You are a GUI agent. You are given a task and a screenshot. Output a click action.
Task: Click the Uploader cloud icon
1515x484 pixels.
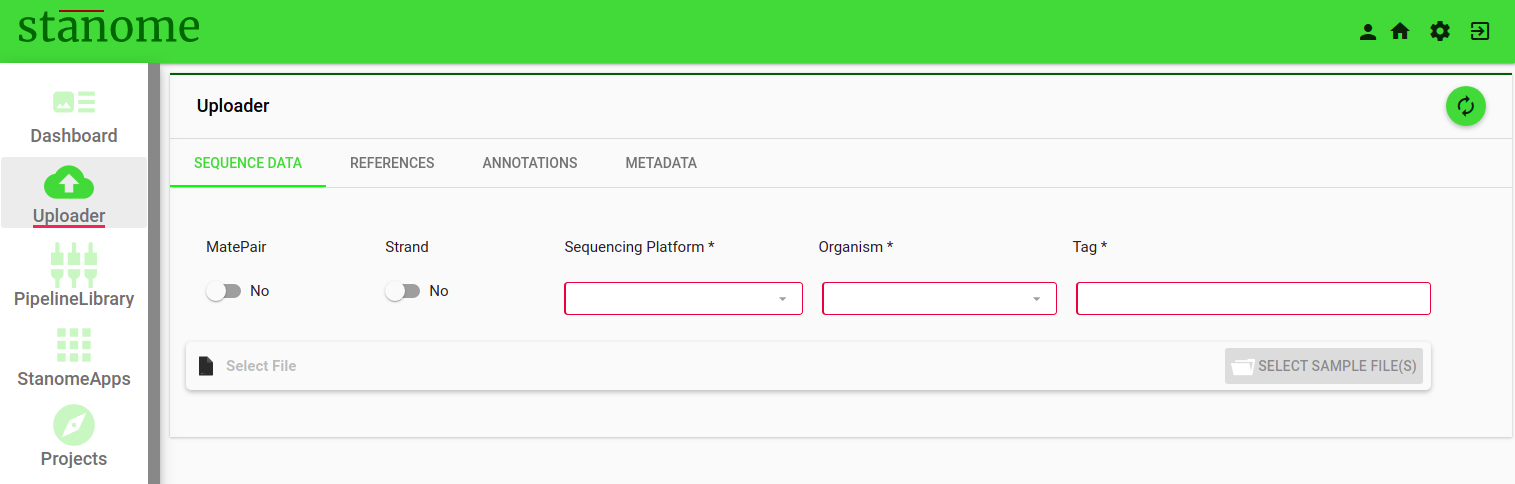coord(69,183)
